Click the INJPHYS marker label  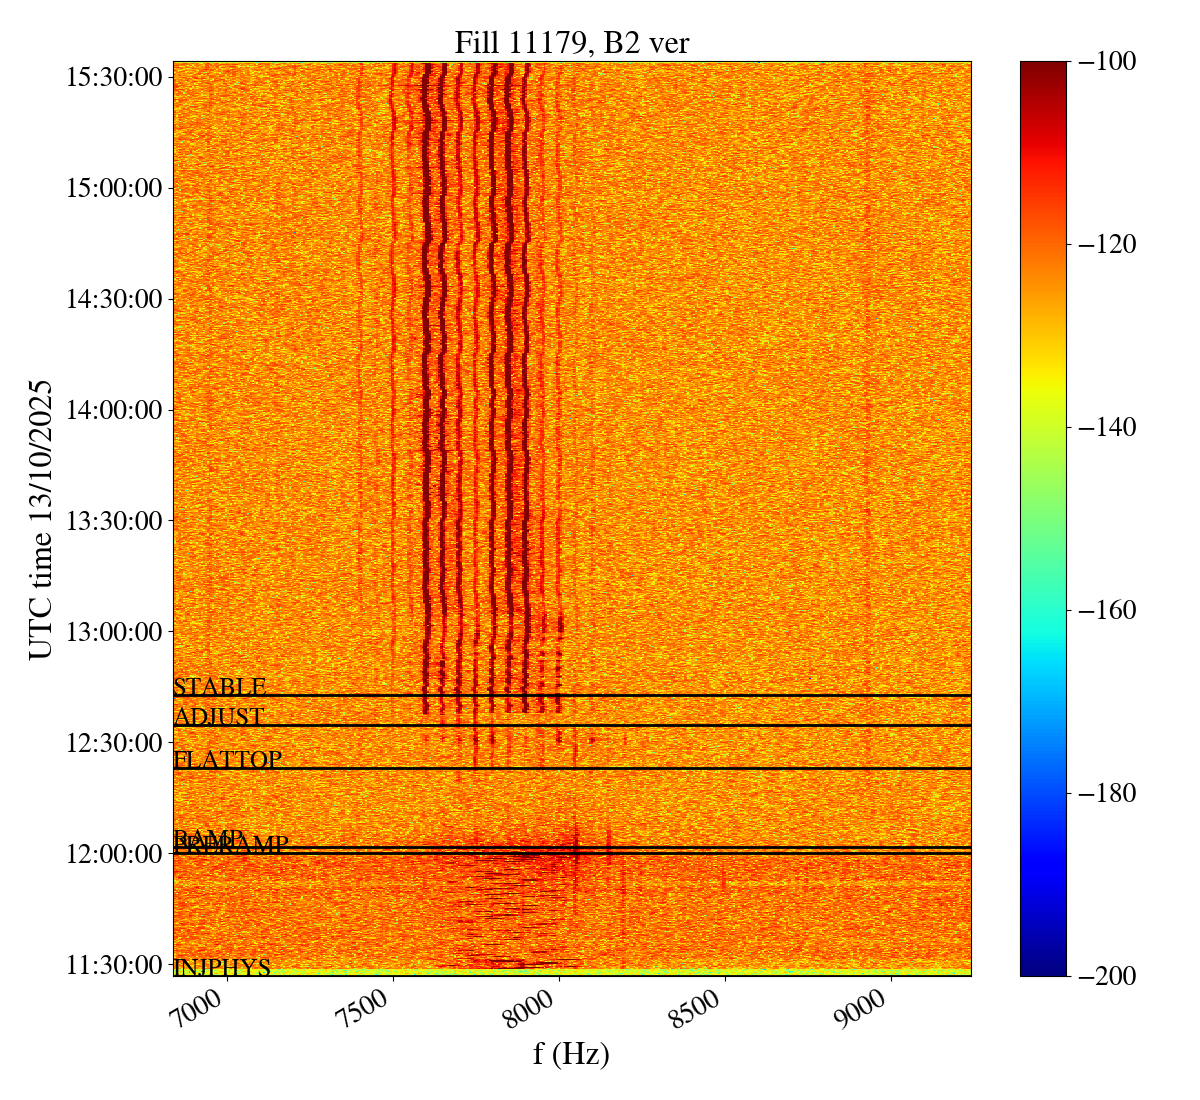point(222,967)
